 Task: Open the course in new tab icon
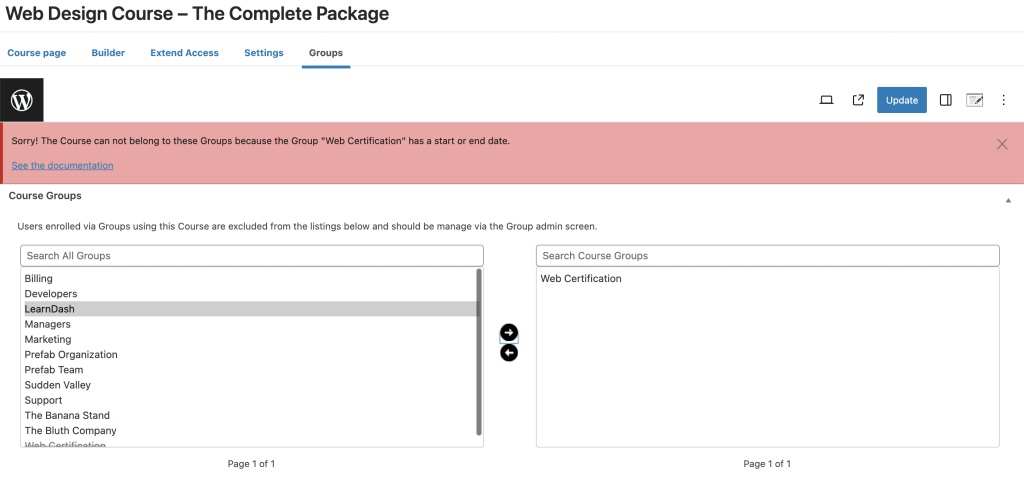(x=858, y=100)
